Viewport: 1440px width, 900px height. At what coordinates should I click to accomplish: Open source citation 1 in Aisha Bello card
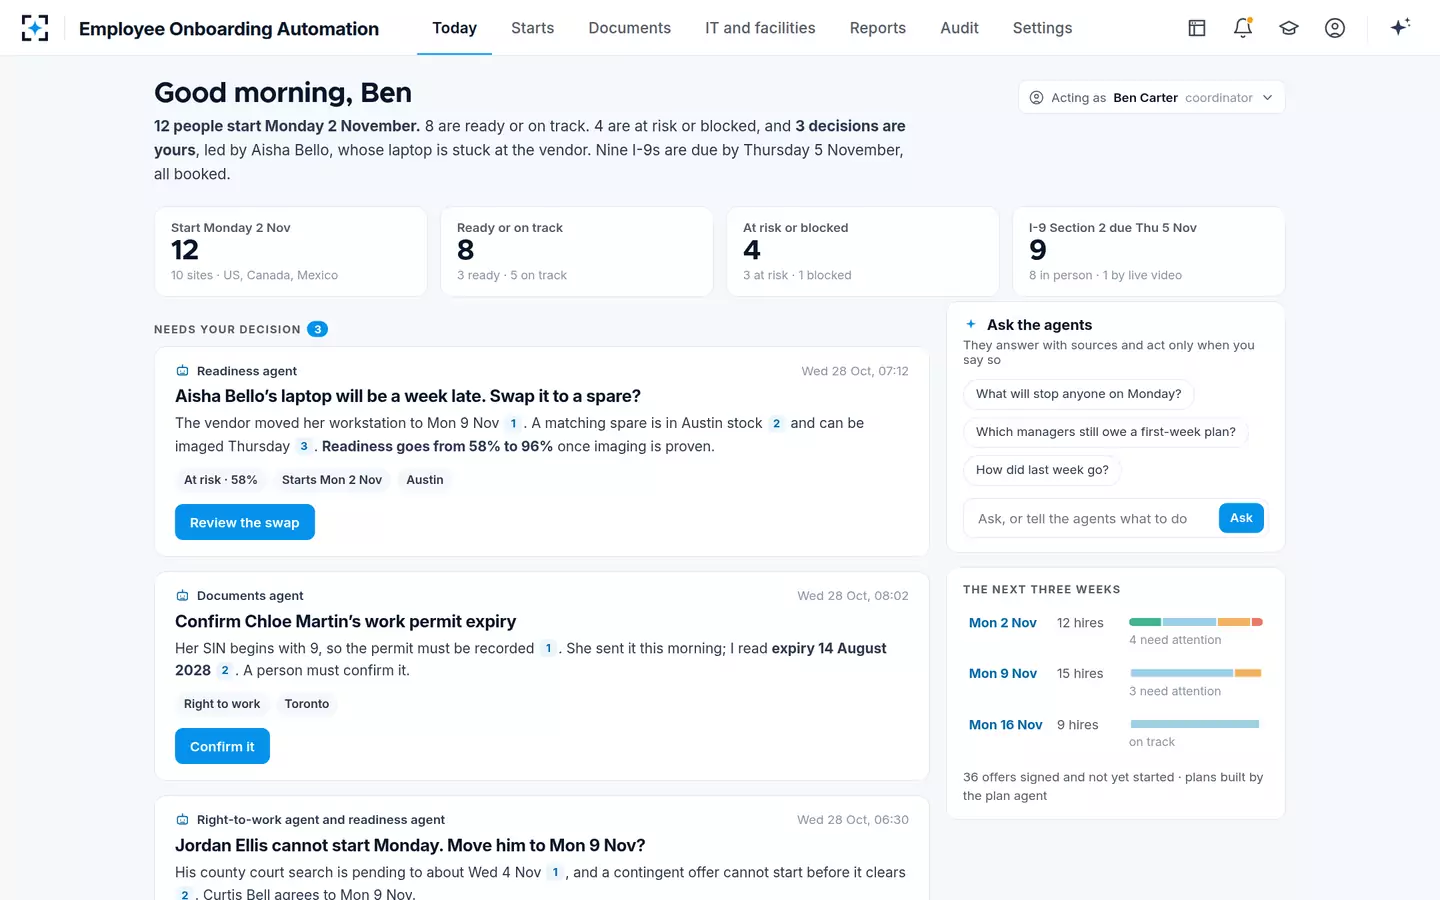tap(513, 424)
